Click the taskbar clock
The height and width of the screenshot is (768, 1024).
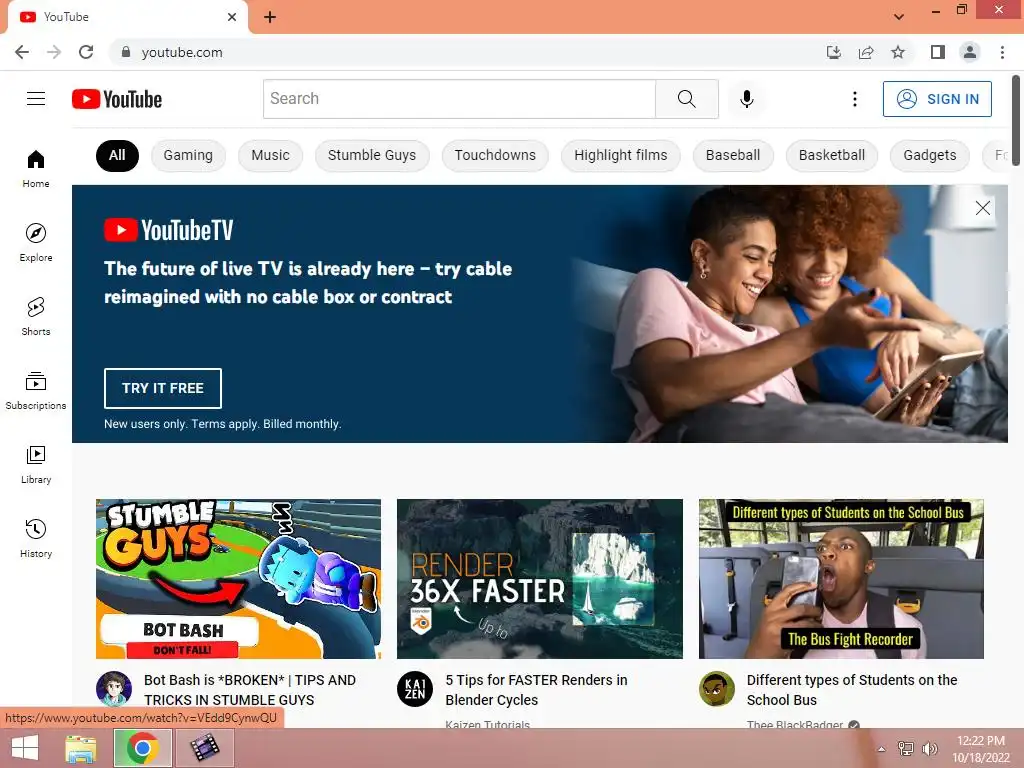981,748
